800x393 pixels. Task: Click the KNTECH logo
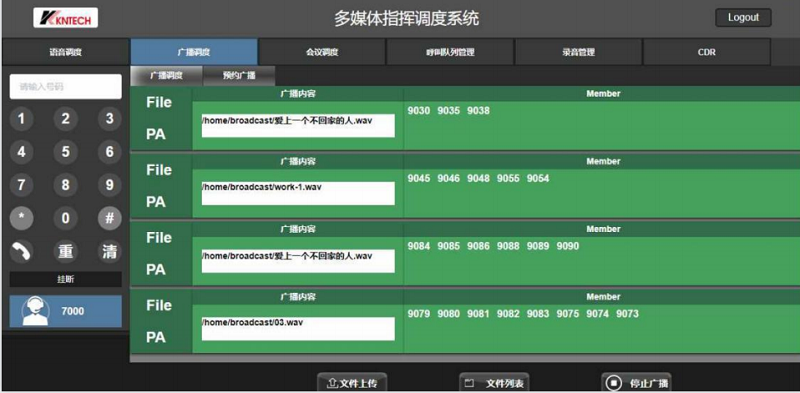[65, 18]
